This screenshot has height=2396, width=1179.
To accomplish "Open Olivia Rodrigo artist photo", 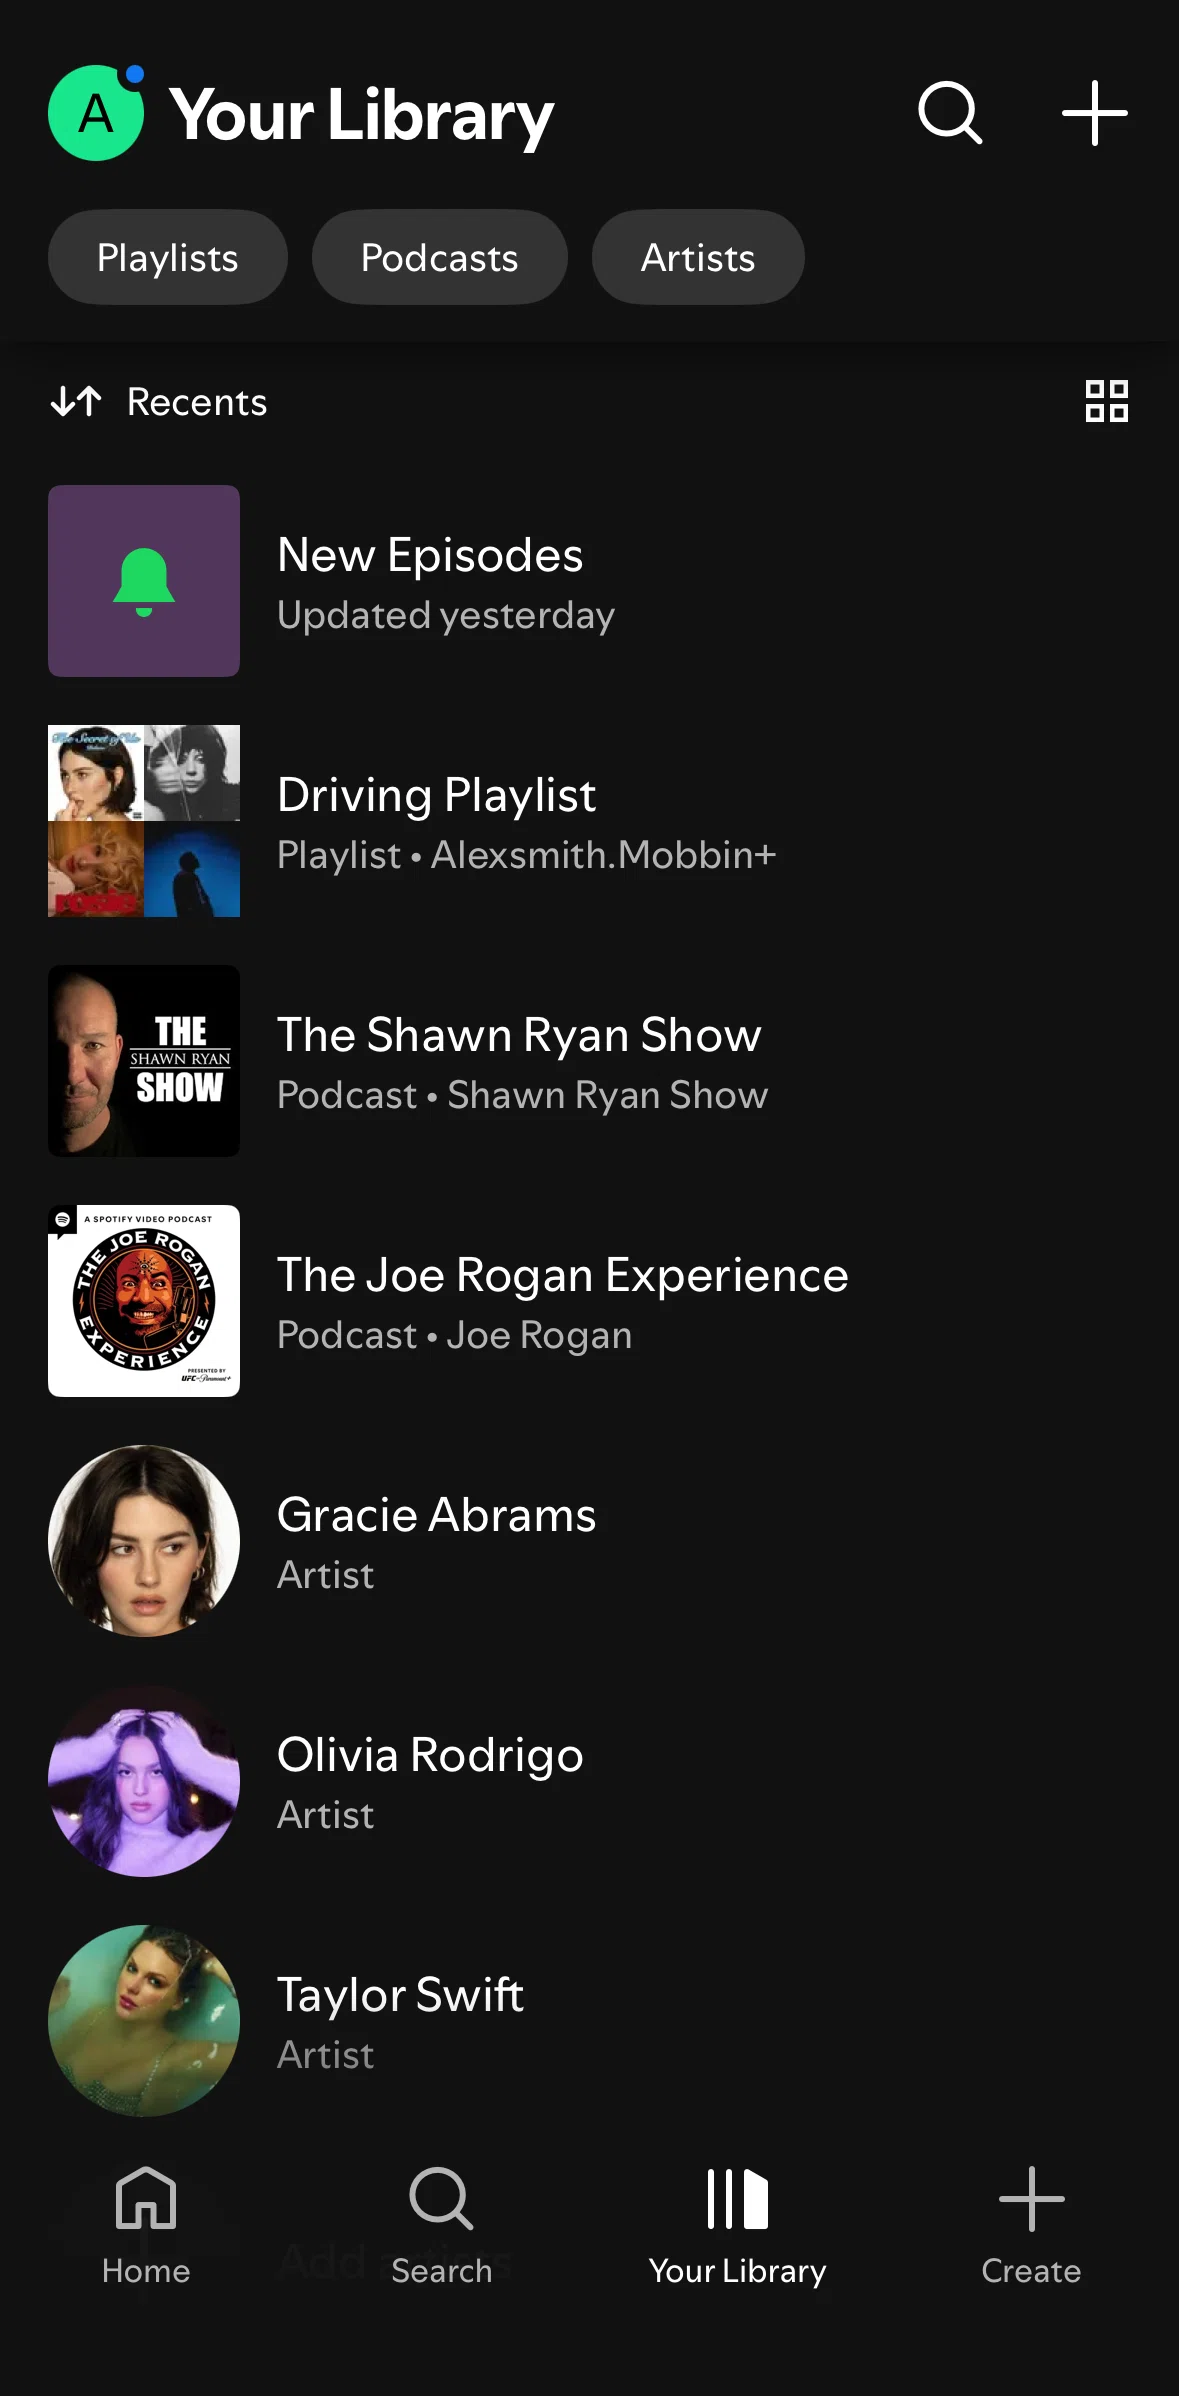I will 144,1781.
